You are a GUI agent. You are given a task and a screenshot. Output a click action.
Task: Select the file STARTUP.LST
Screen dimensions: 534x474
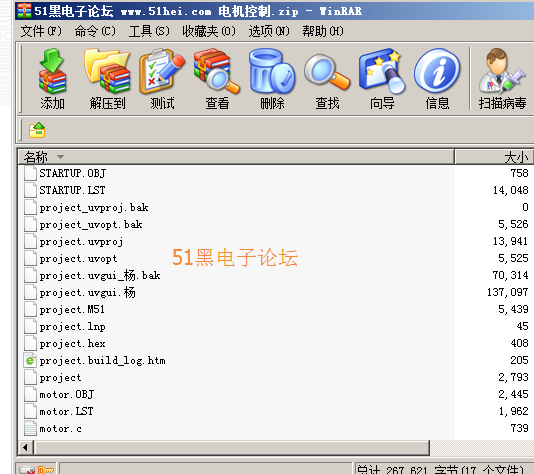[72, 190]
